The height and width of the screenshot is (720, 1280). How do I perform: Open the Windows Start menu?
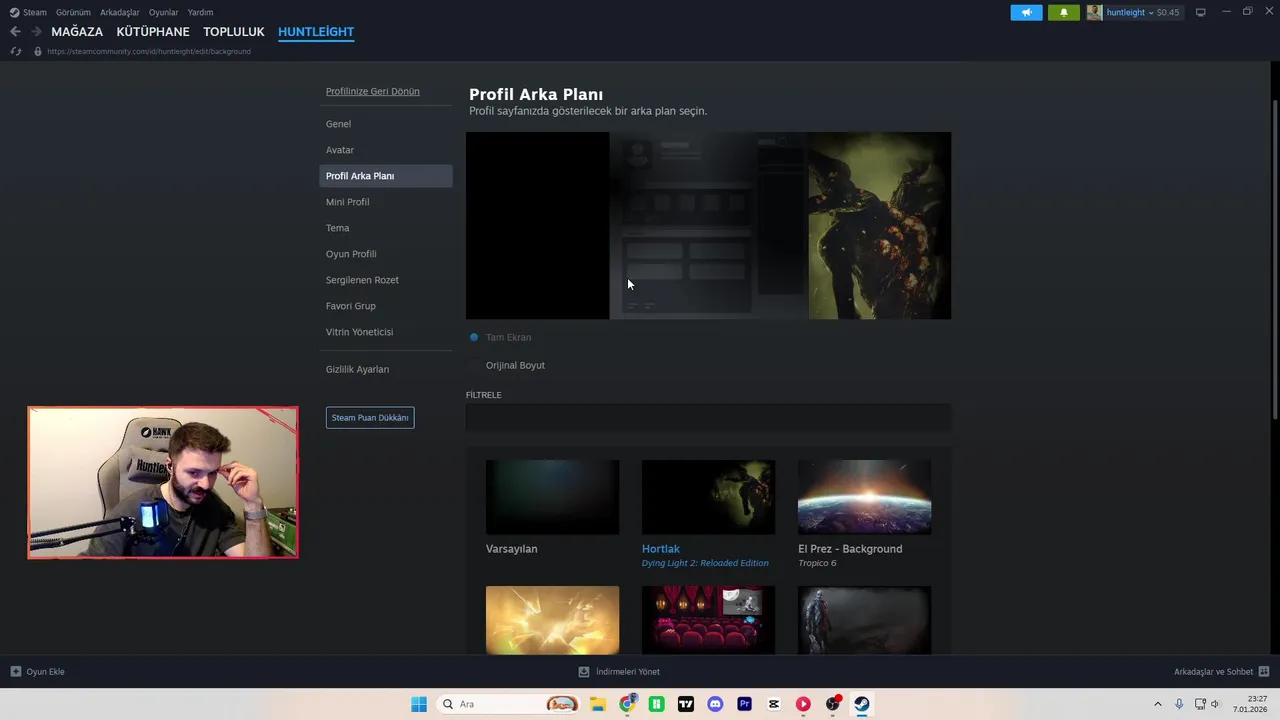(419, 704)
